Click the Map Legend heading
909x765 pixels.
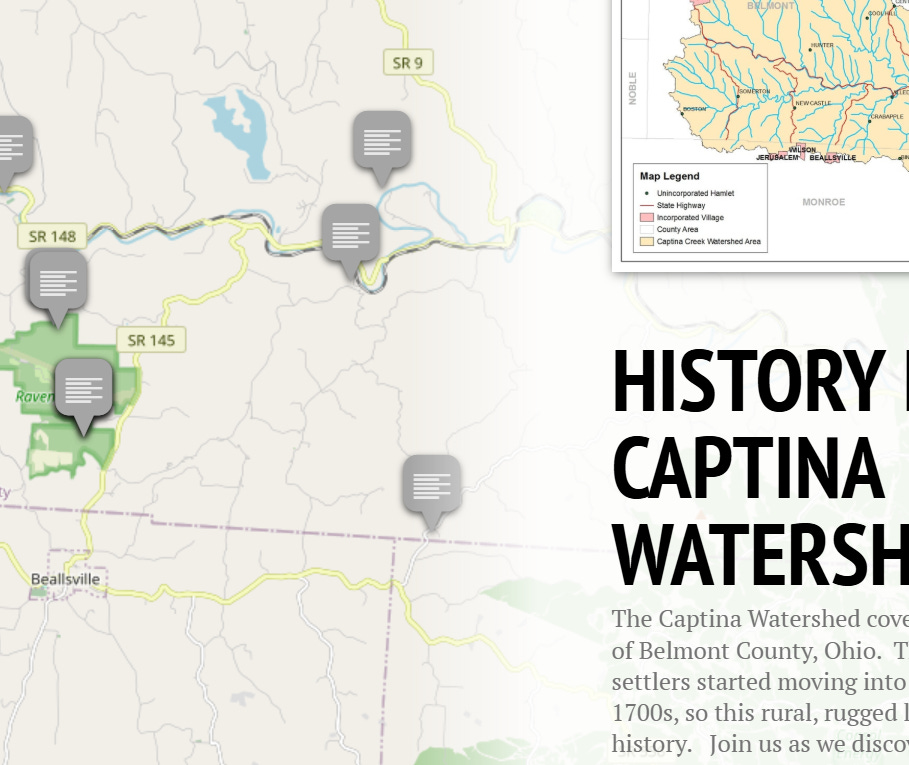click(x=670, y=176)
